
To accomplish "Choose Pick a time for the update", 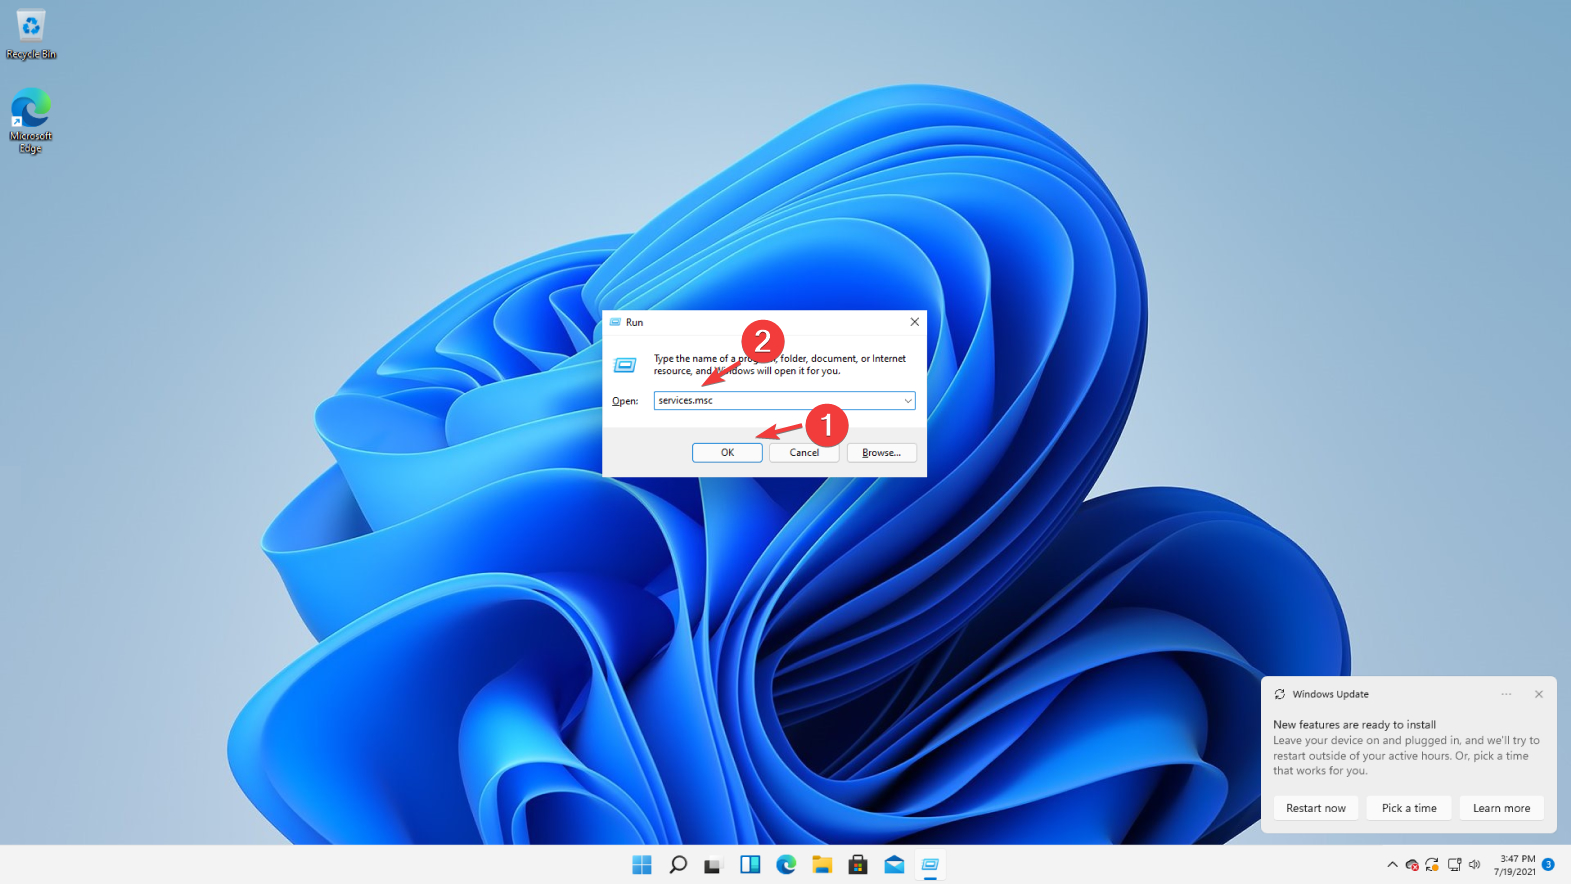I will click(1408, 808).
